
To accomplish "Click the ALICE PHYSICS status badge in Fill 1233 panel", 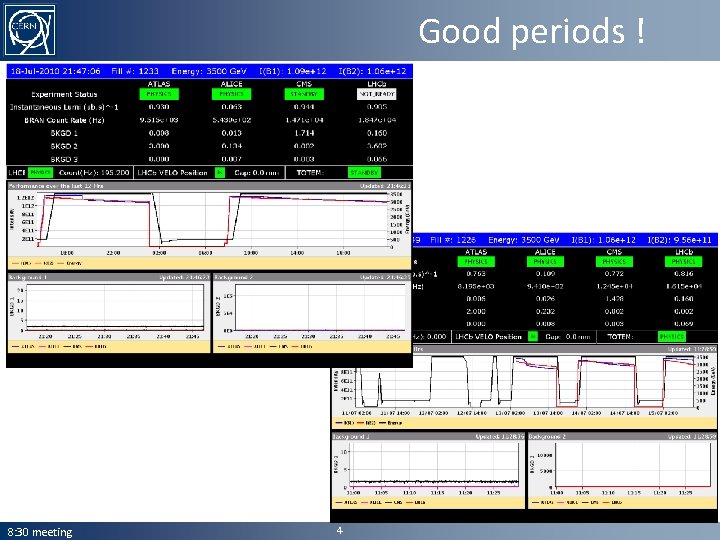I will point(231,94).
